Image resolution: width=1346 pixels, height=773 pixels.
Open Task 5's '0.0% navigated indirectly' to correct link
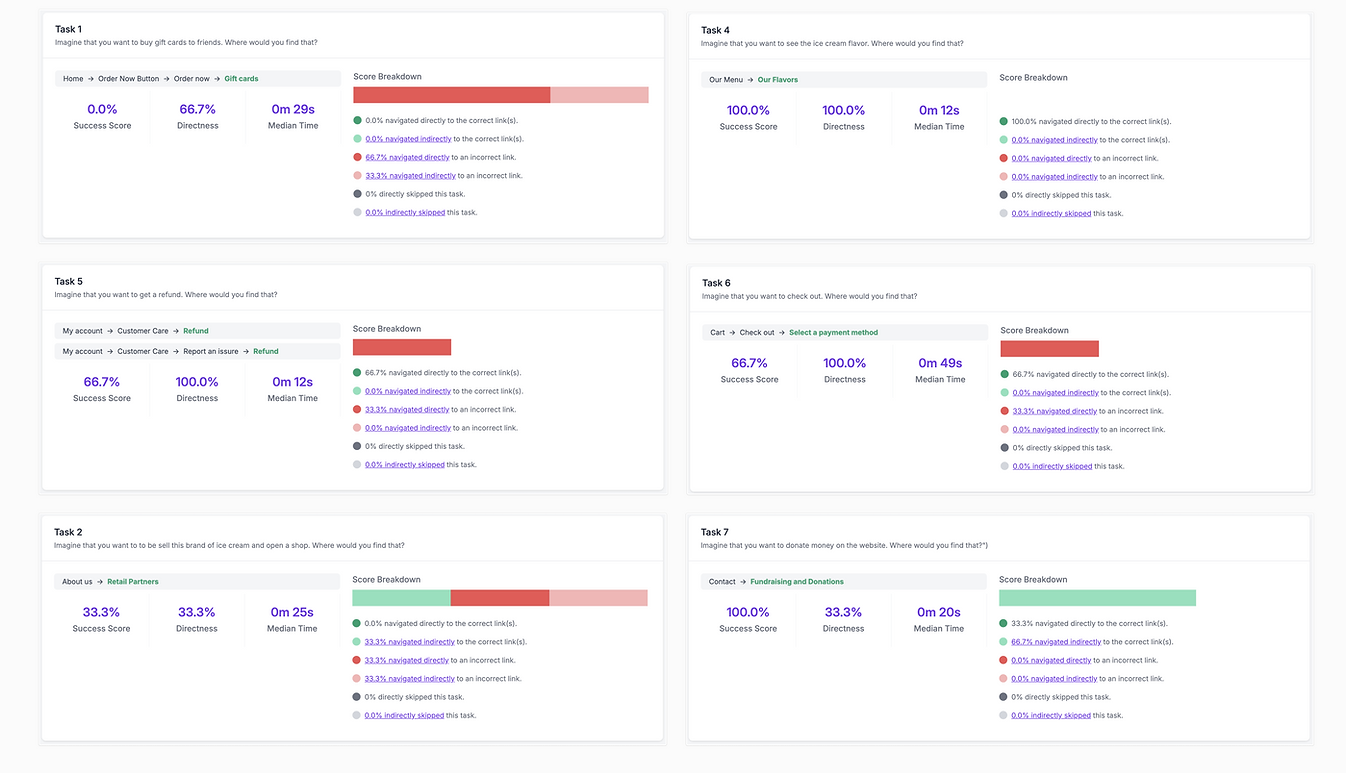[408, 391]
